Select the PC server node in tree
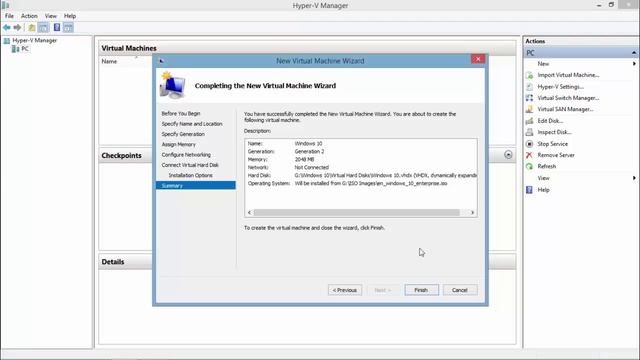 point(25,49)
